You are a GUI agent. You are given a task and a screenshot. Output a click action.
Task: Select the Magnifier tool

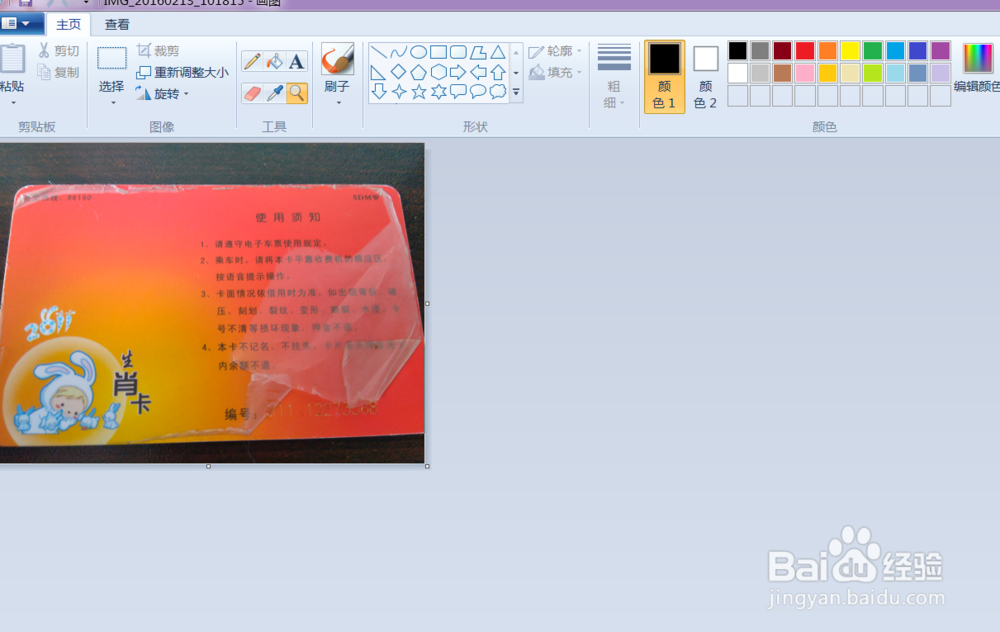(x=297, y=93)
